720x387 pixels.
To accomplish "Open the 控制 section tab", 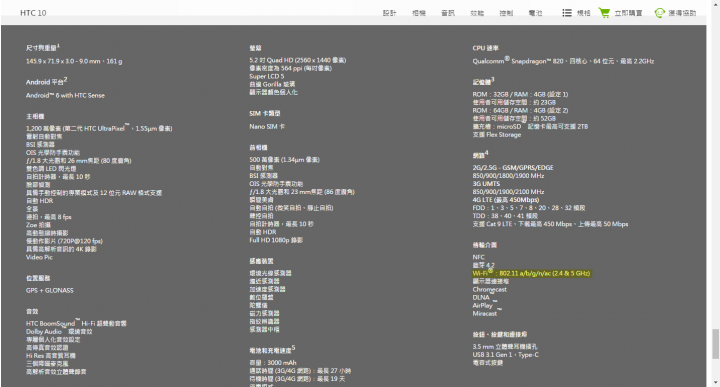I will click(x=506, y=13).
